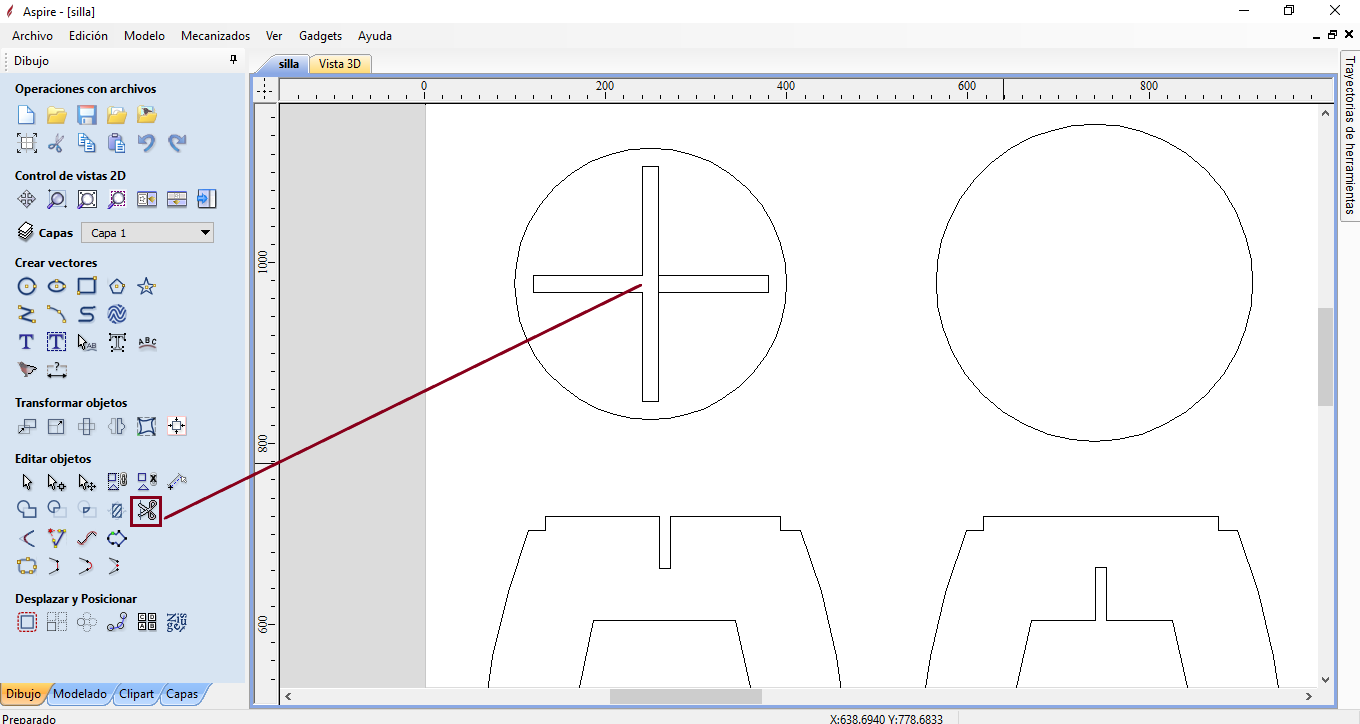
Task: Choose the plain arrow Selection tool
Action: click(x=27, y=483)
